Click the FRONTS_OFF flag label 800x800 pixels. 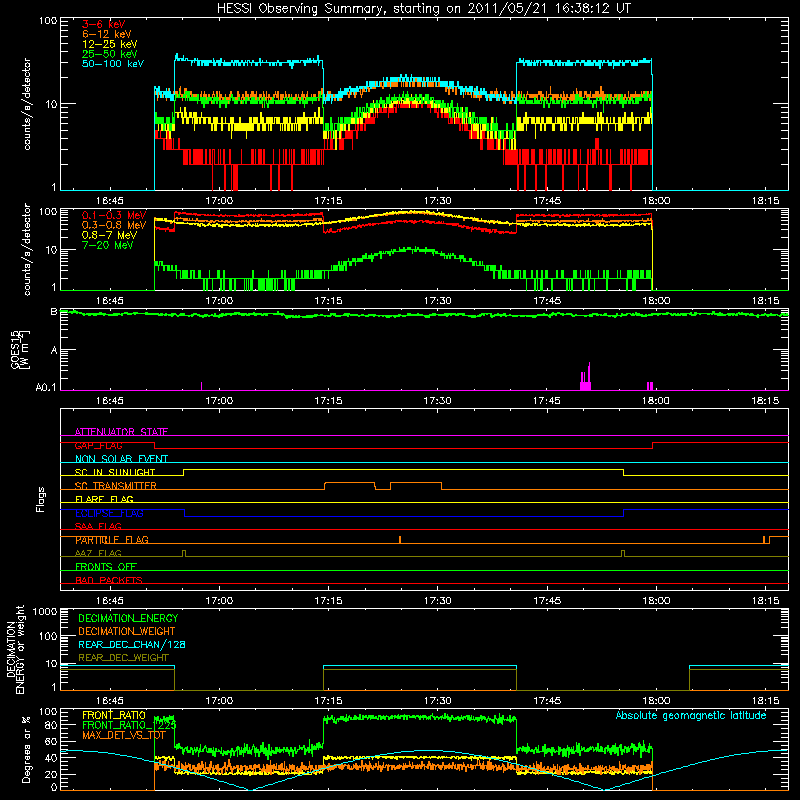pyautogui.click(x=106, y=567)
